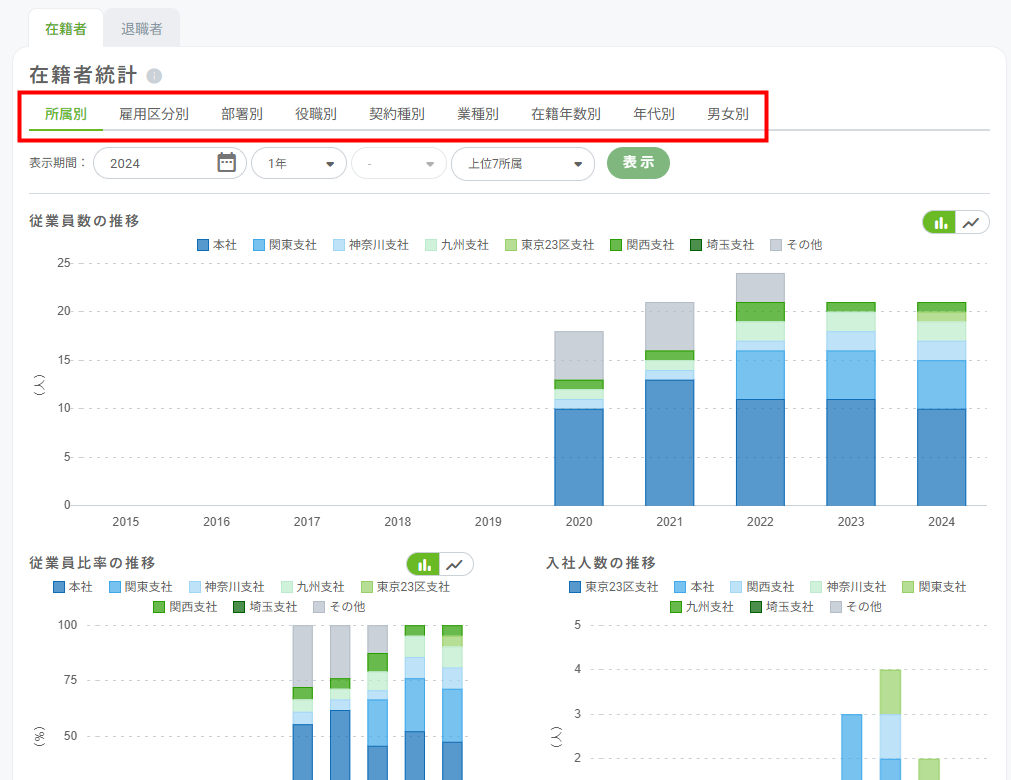Toggle 本社 legend in 入社人数の推移
The height and width of the screenshot is (780, 1011).
point(694,587)
